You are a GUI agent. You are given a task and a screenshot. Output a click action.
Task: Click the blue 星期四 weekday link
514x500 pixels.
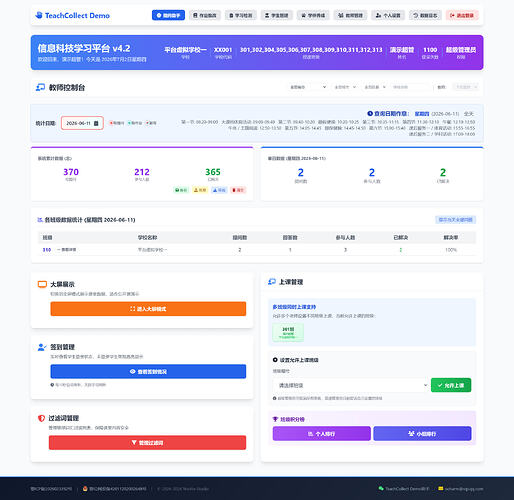(422, 114)
